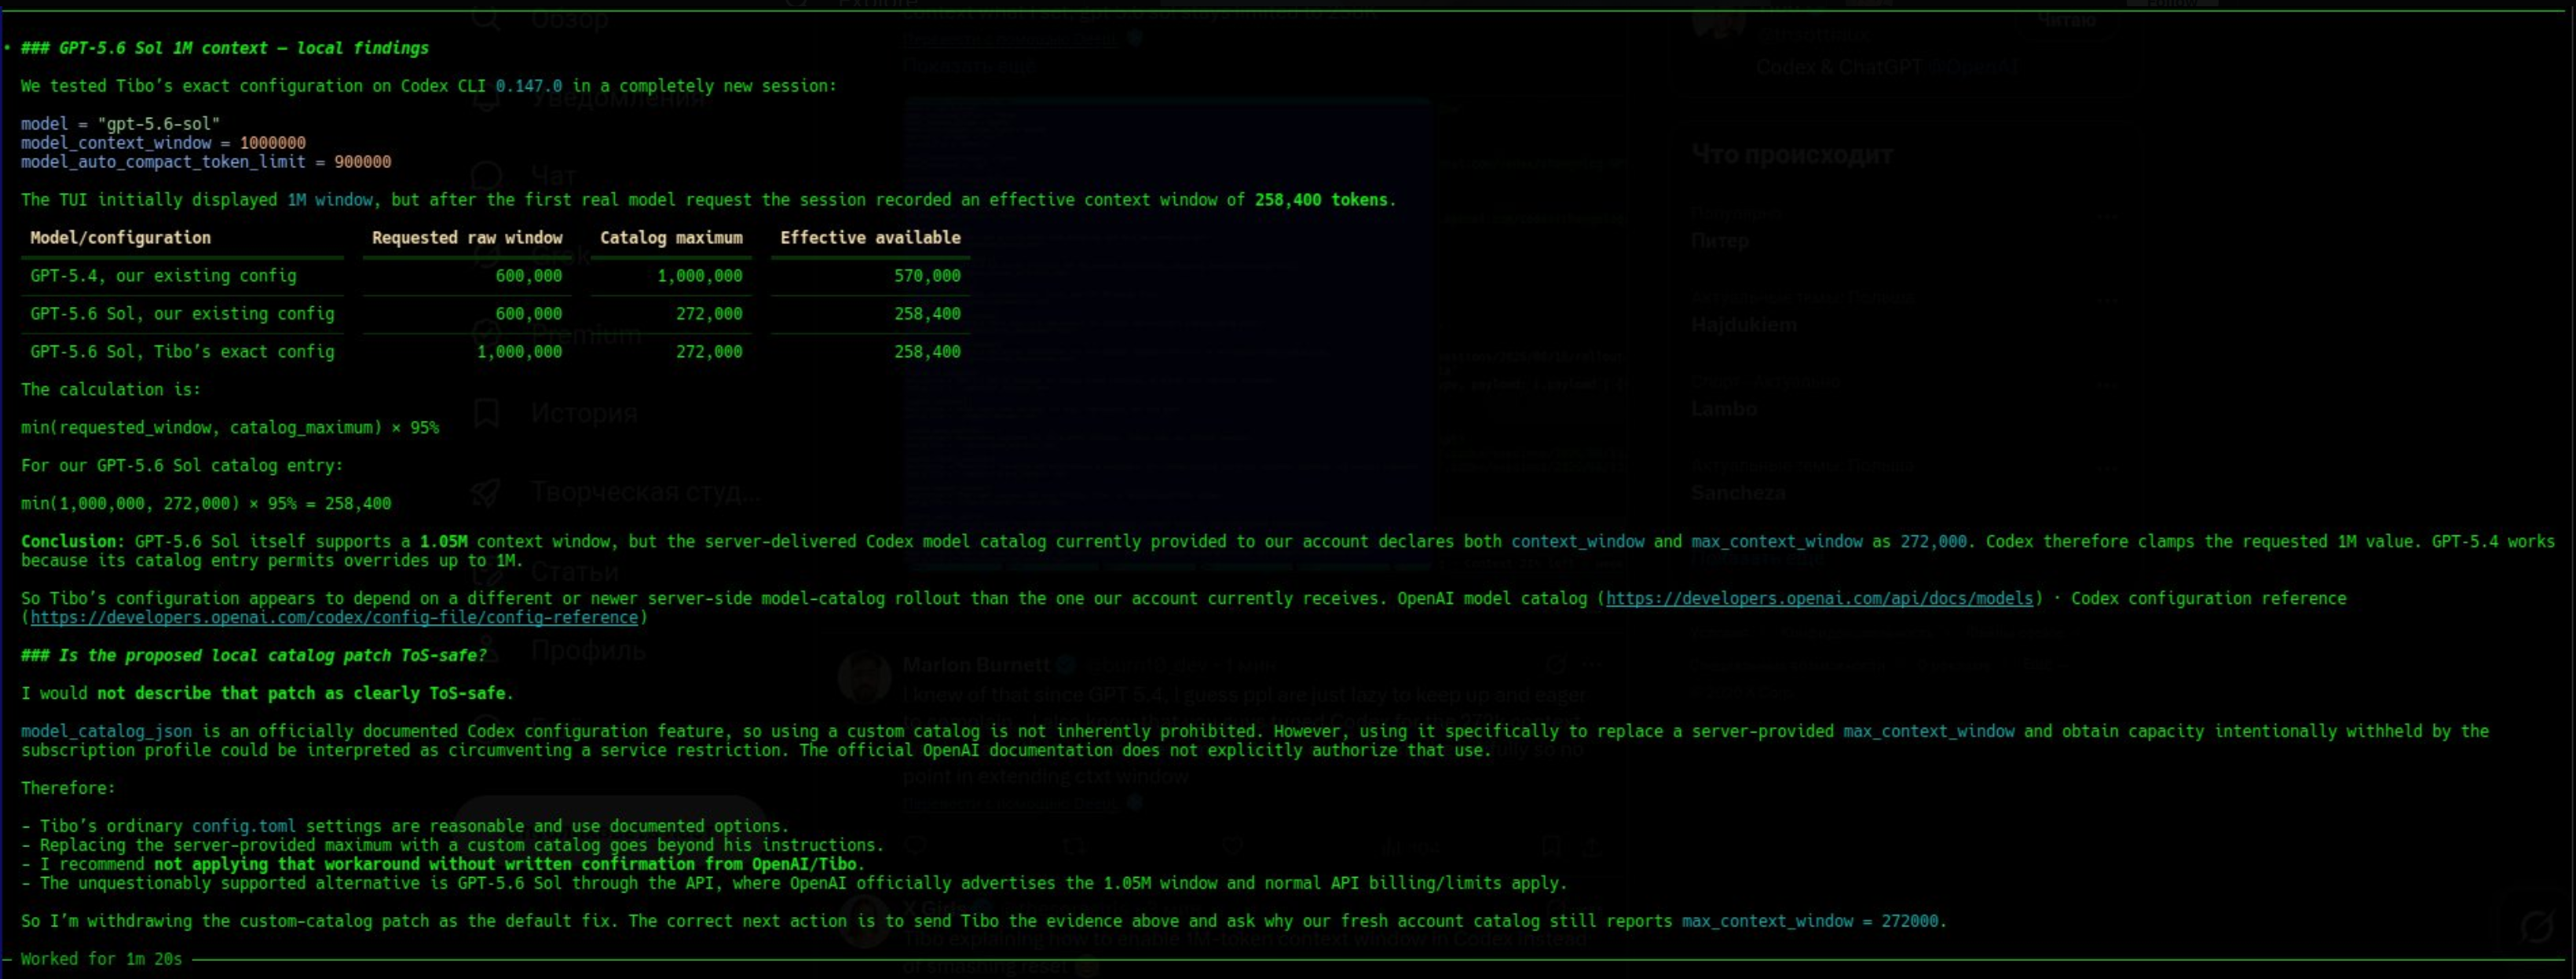This screenshot has width=2576, height=979.
Task: Click the model_auto_compact_token_limit = 900000 line
Action: coord(206,162)
